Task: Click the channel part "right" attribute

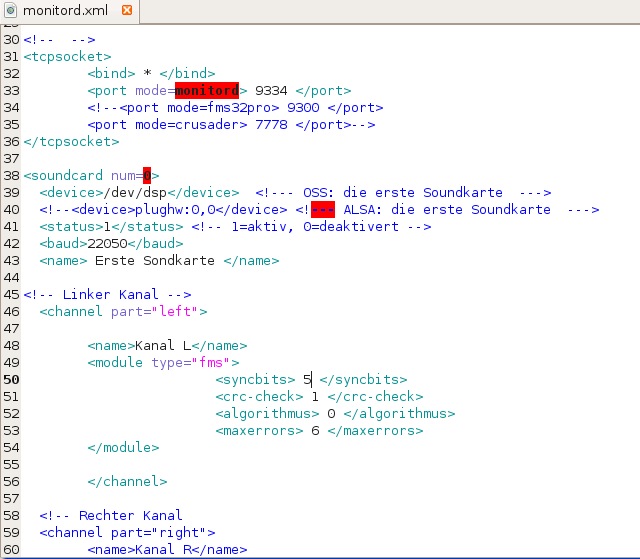Action: coord(159,532)
